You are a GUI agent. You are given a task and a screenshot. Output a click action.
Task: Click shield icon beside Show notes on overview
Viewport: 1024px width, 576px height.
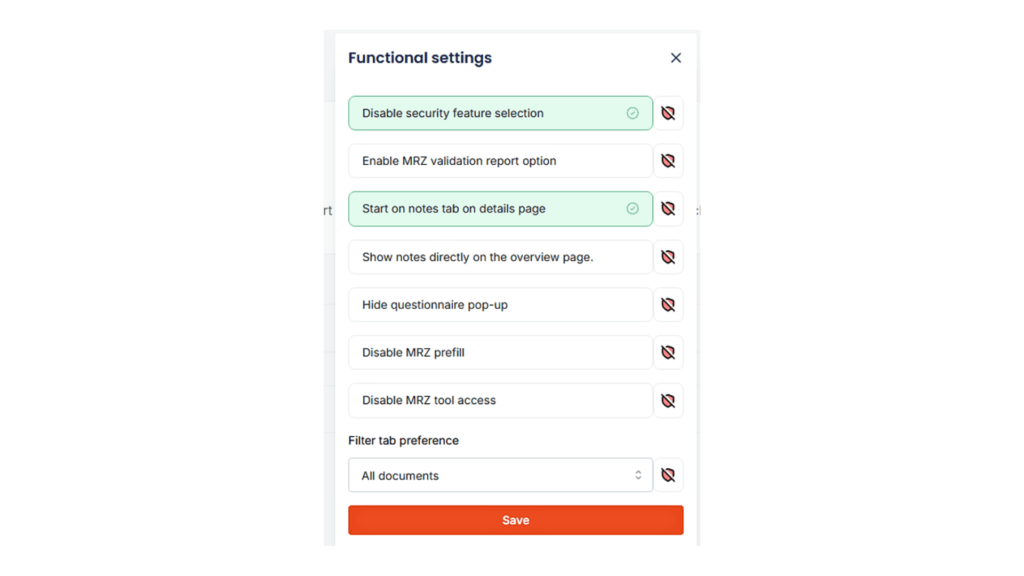(x=668, y=257)
